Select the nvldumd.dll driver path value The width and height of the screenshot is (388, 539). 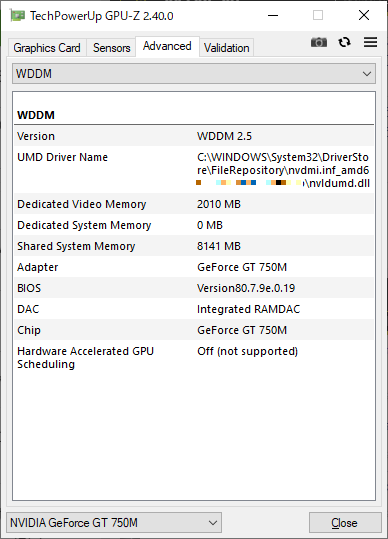tap(283, 170)
